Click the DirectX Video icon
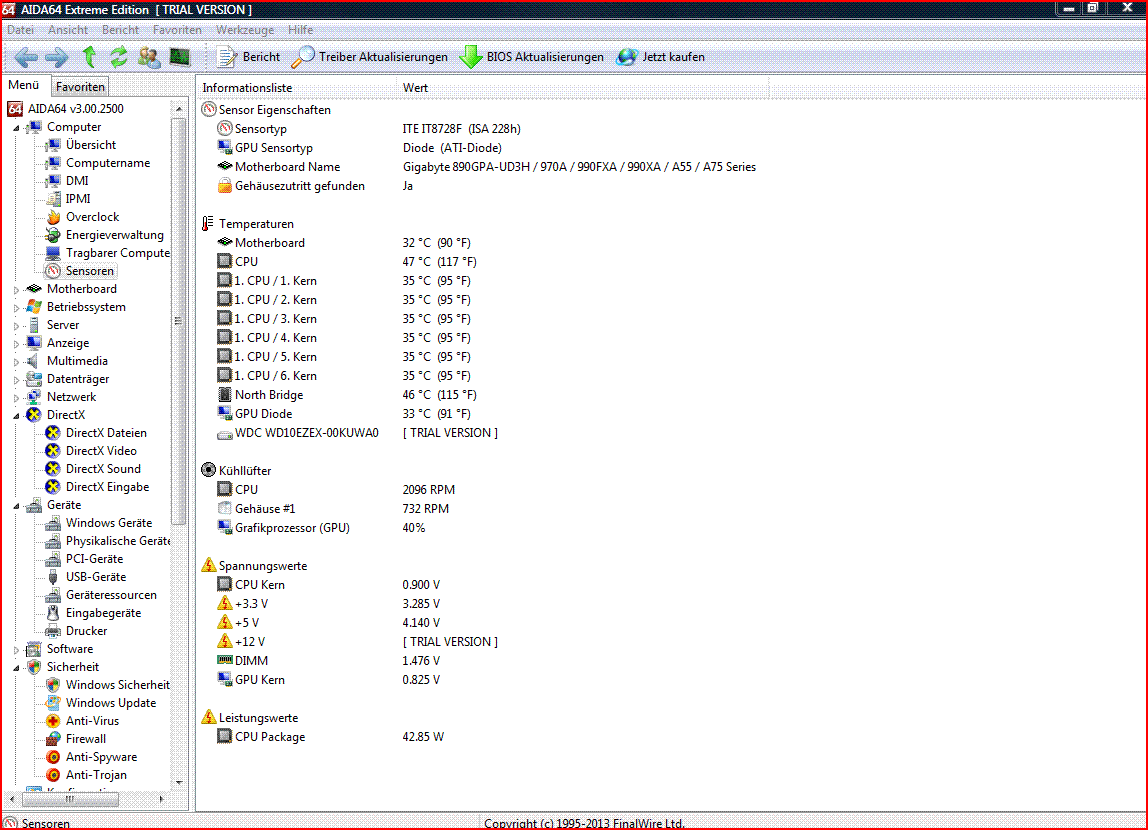 click(53, 451)
